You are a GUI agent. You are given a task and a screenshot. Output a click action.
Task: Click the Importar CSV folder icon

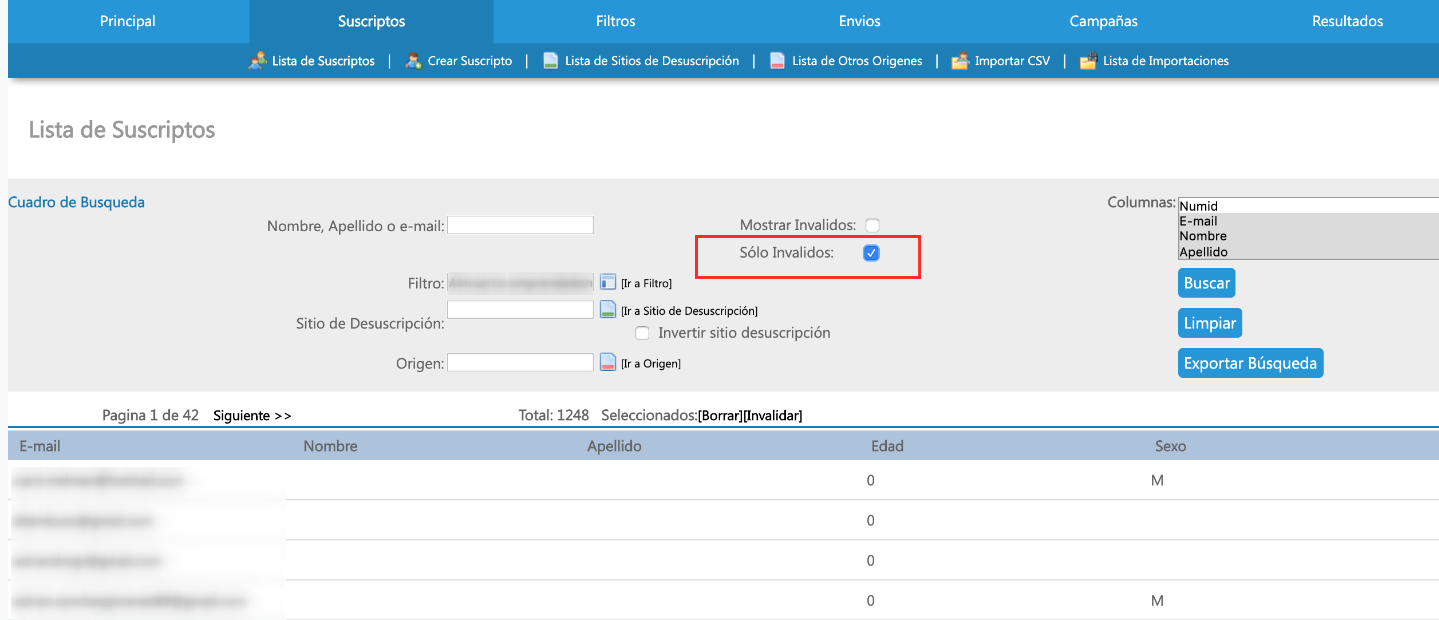[960, 61]
